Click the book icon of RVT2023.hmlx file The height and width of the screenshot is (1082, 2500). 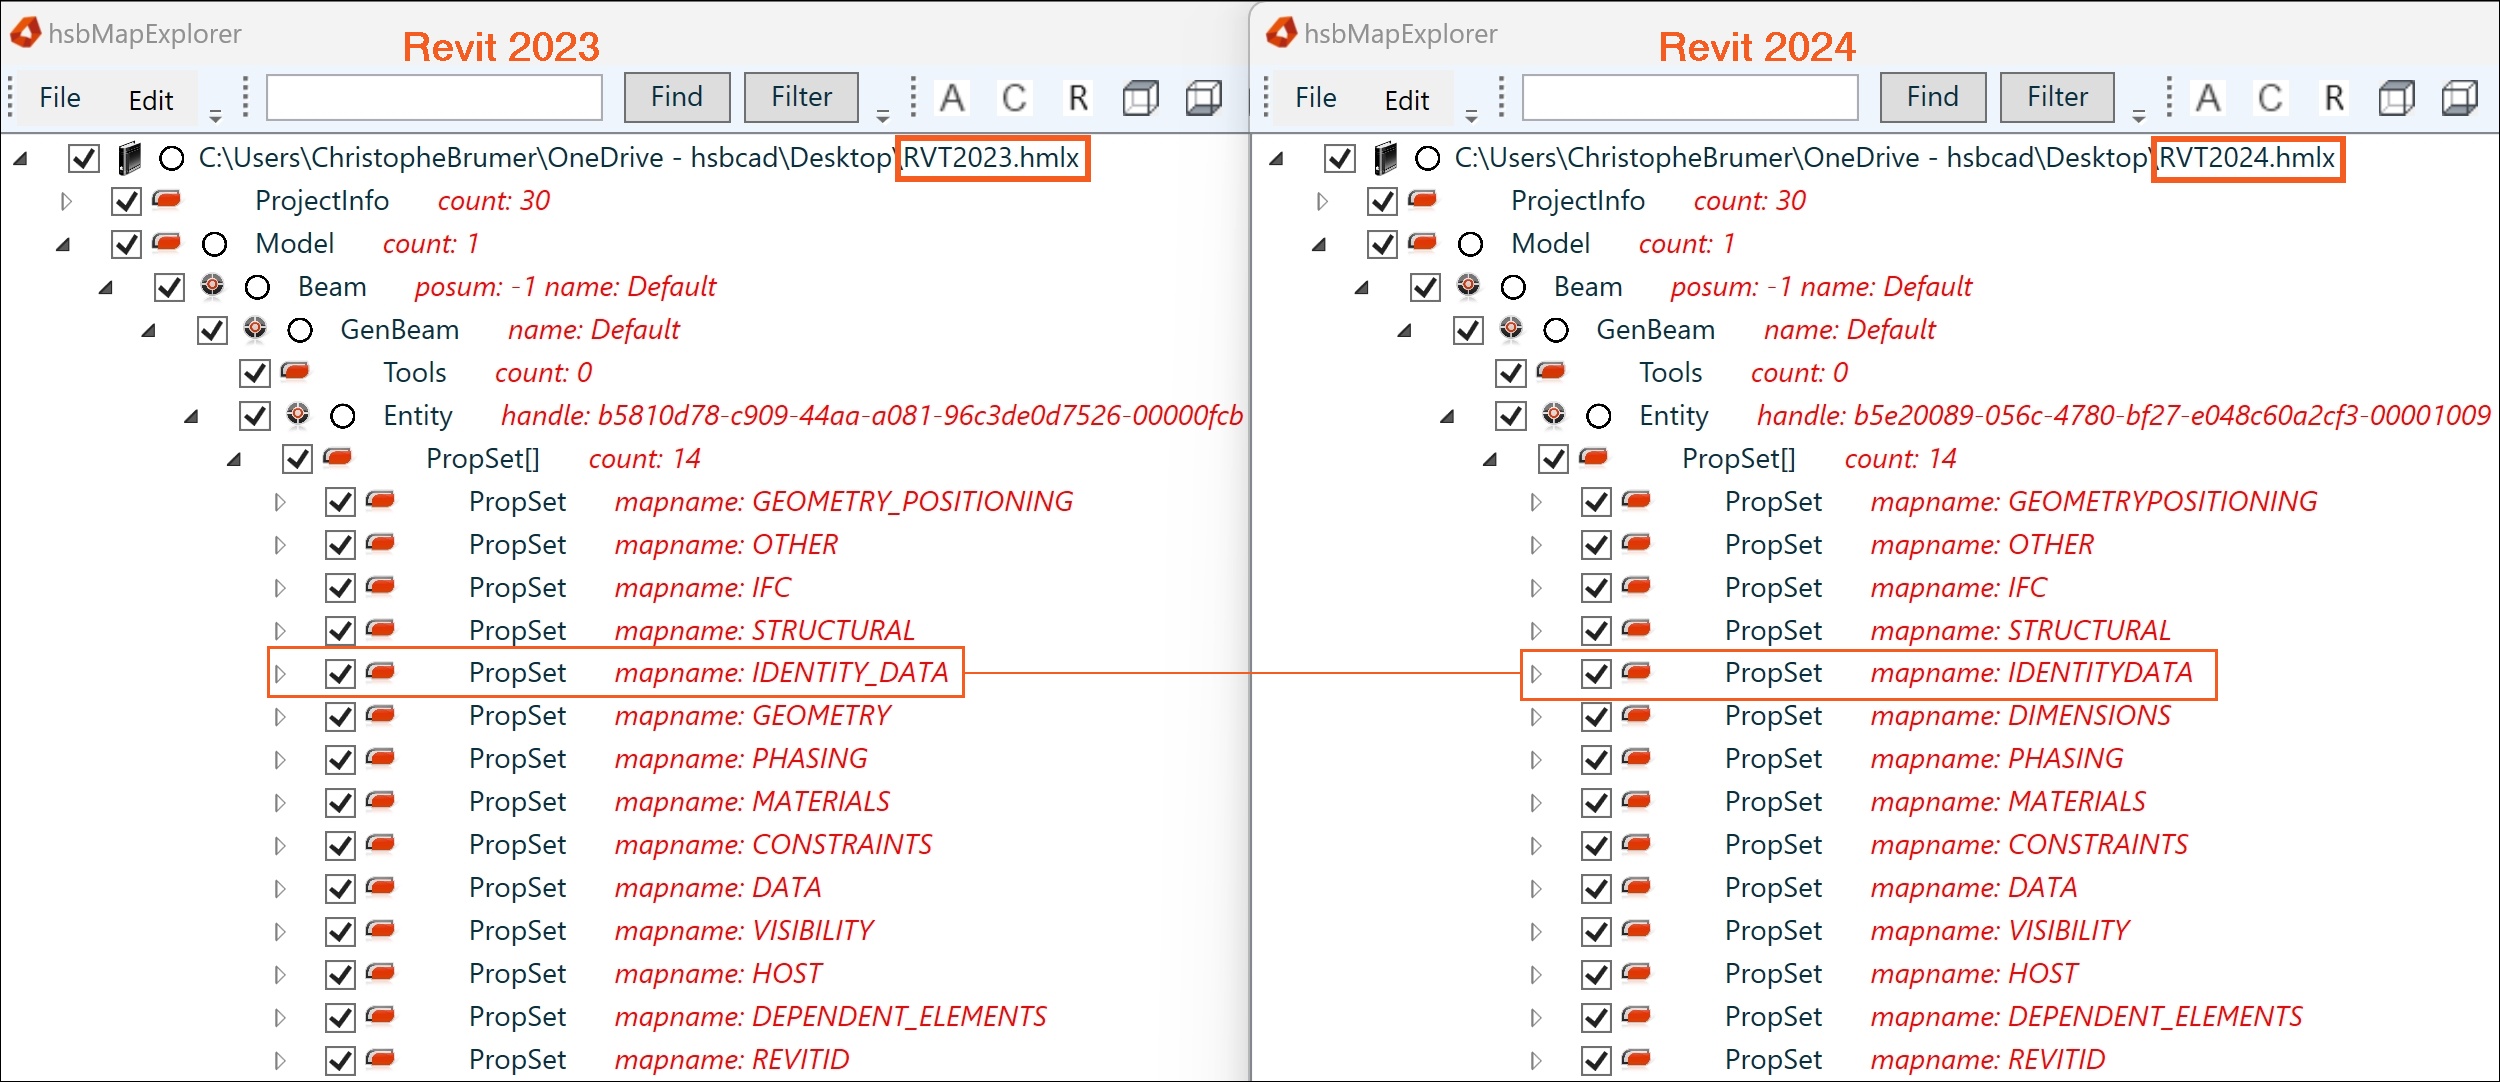click(129, 158)
